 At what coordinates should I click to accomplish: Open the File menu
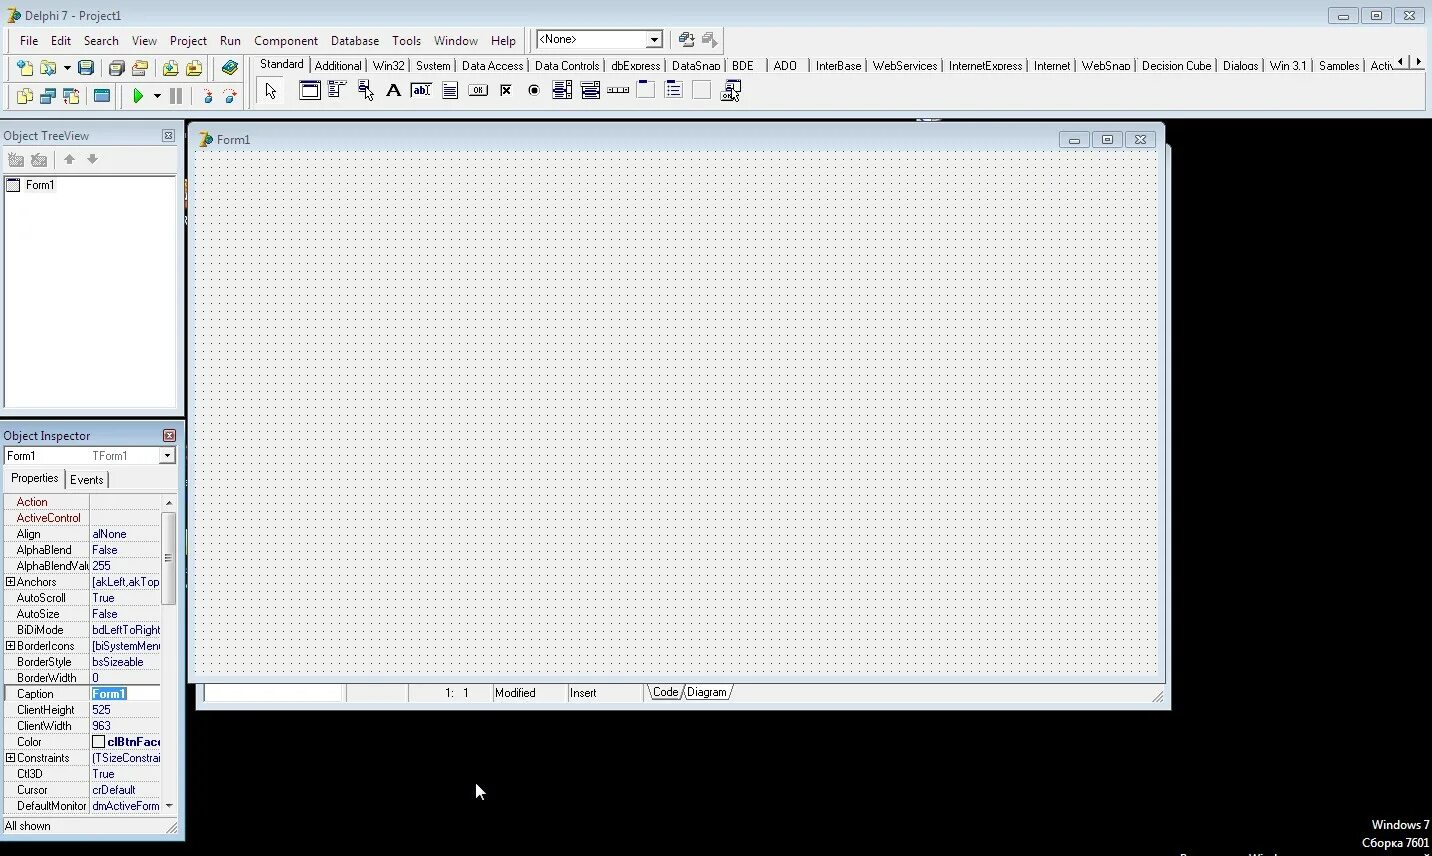coord(29,41)
